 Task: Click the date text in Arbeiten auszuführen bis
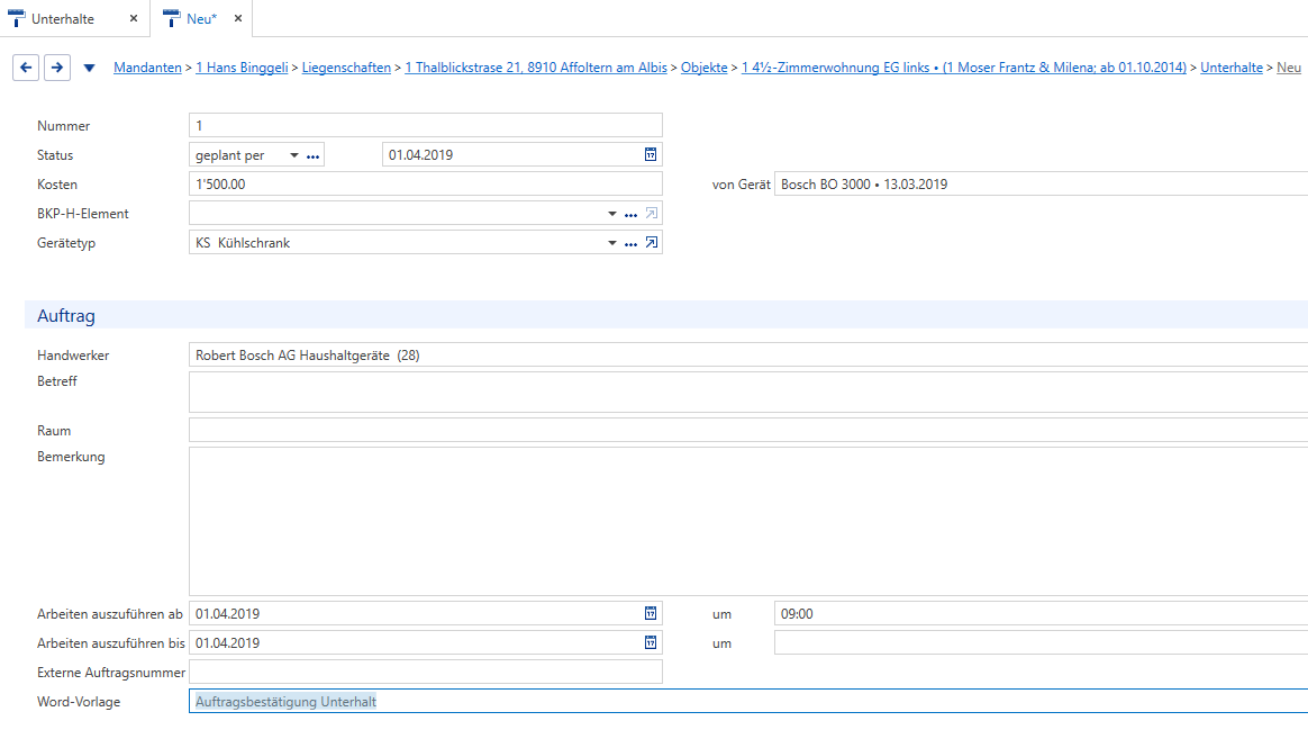[x=228, y=643]
